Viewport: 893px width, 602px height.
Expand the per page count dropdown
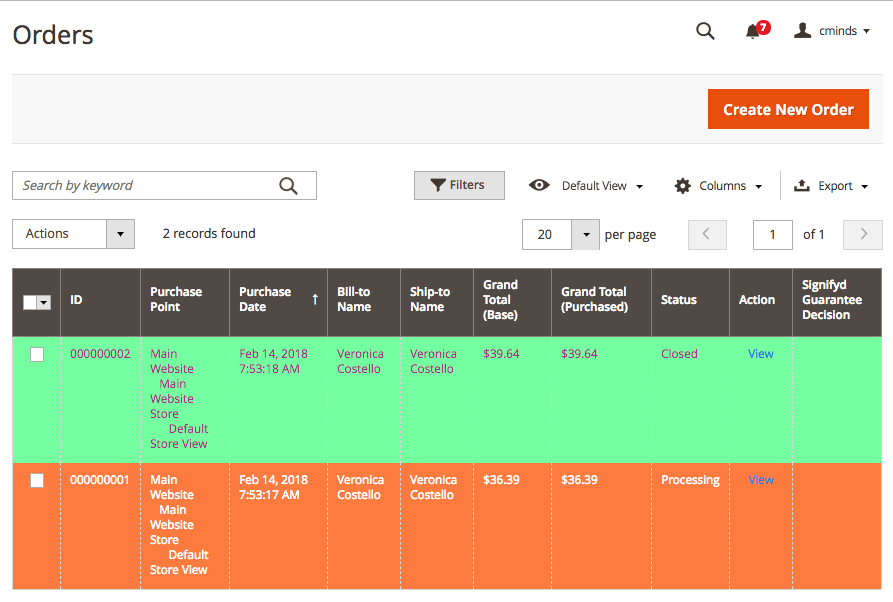[585, 235]
